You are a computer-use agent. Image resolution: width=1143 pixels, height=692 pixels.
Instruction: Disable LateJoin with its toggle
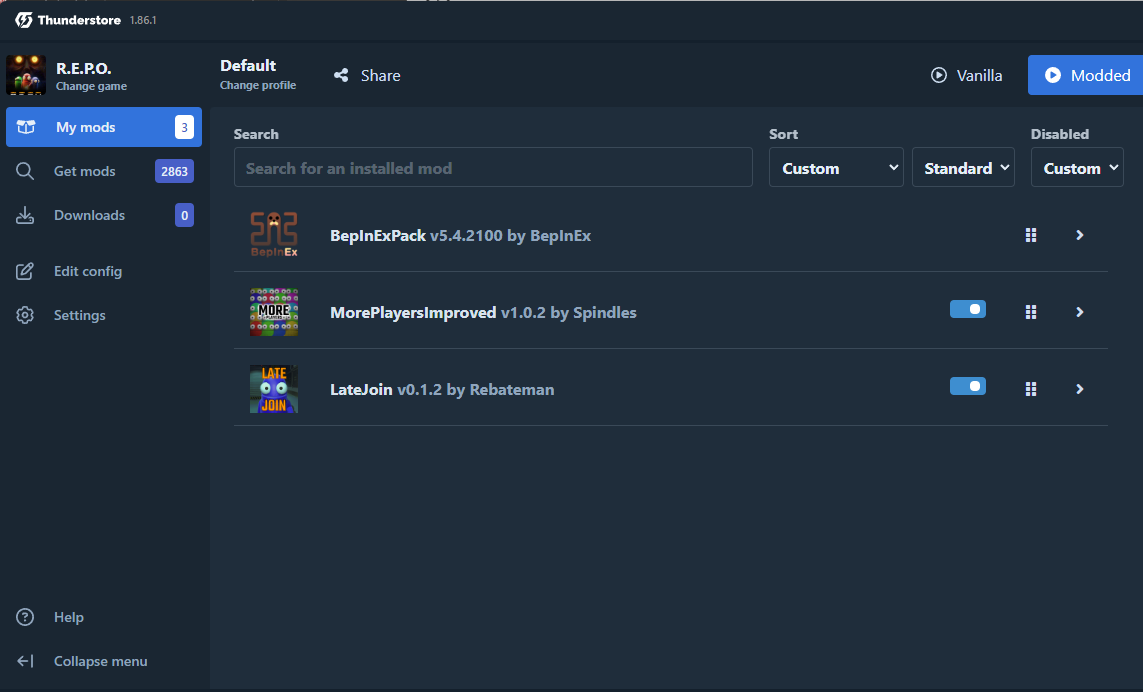(x=967, y=386)
